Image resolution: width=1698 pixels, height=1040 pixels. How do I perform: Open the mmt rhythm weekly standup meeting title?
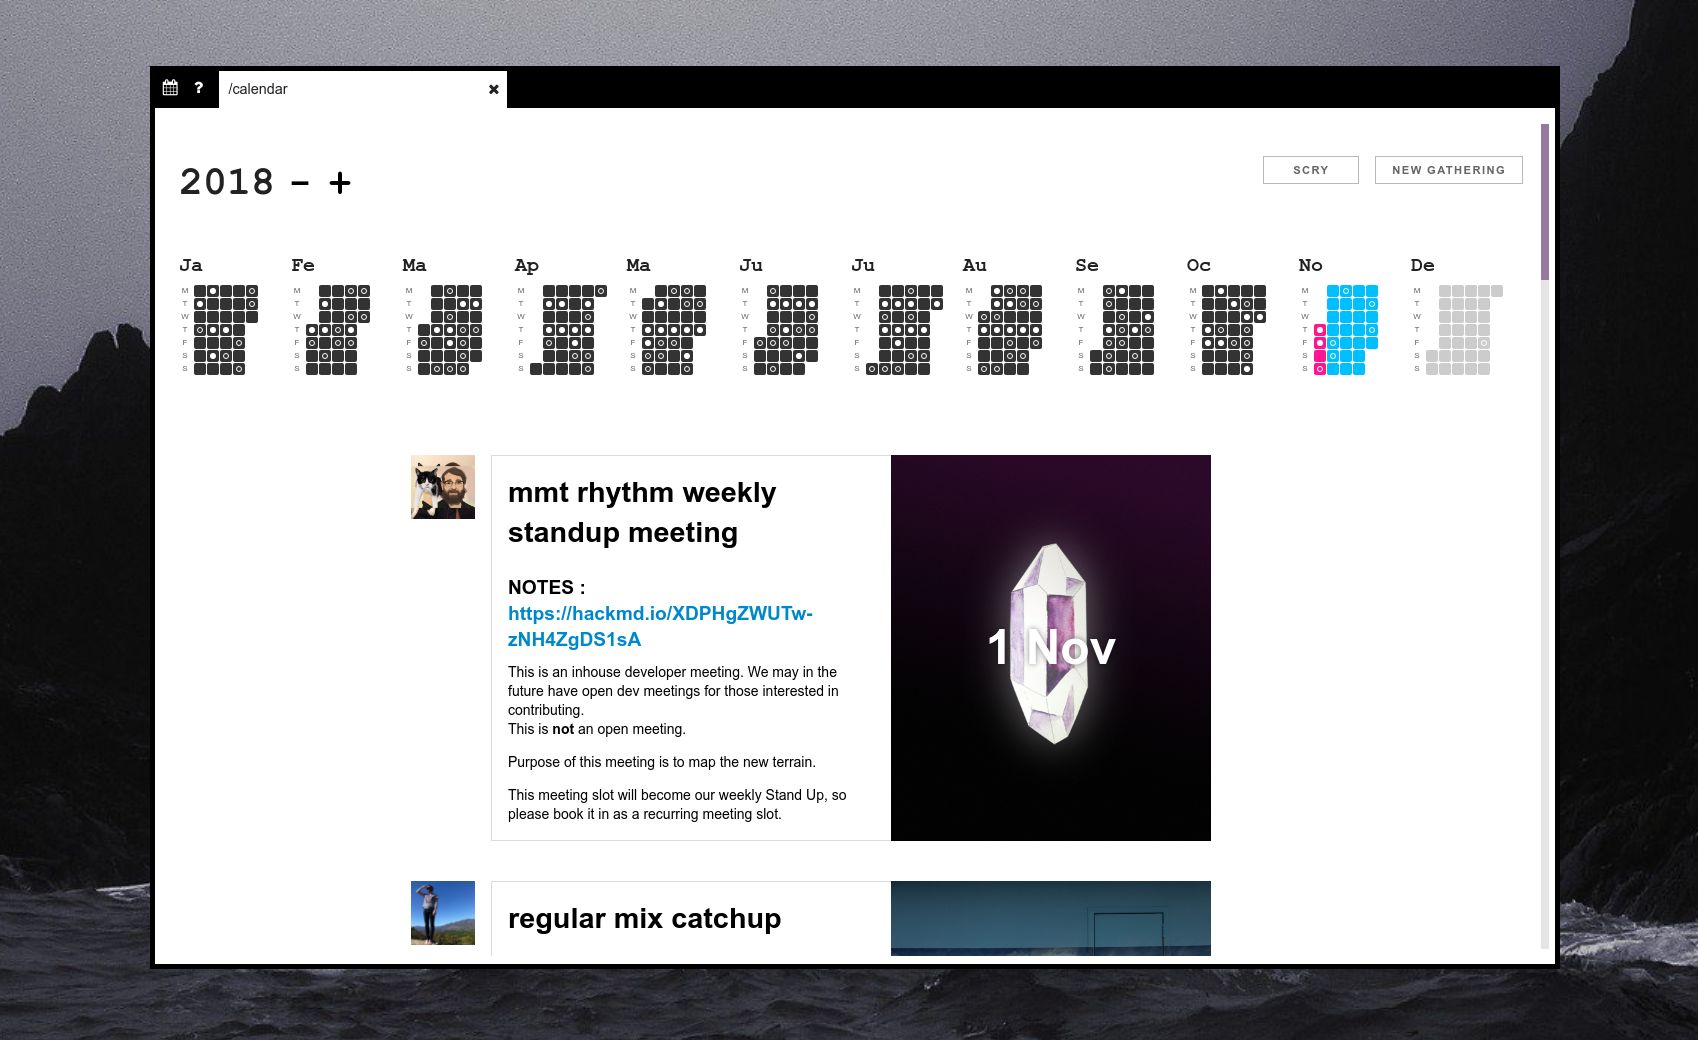coord(642,512)
